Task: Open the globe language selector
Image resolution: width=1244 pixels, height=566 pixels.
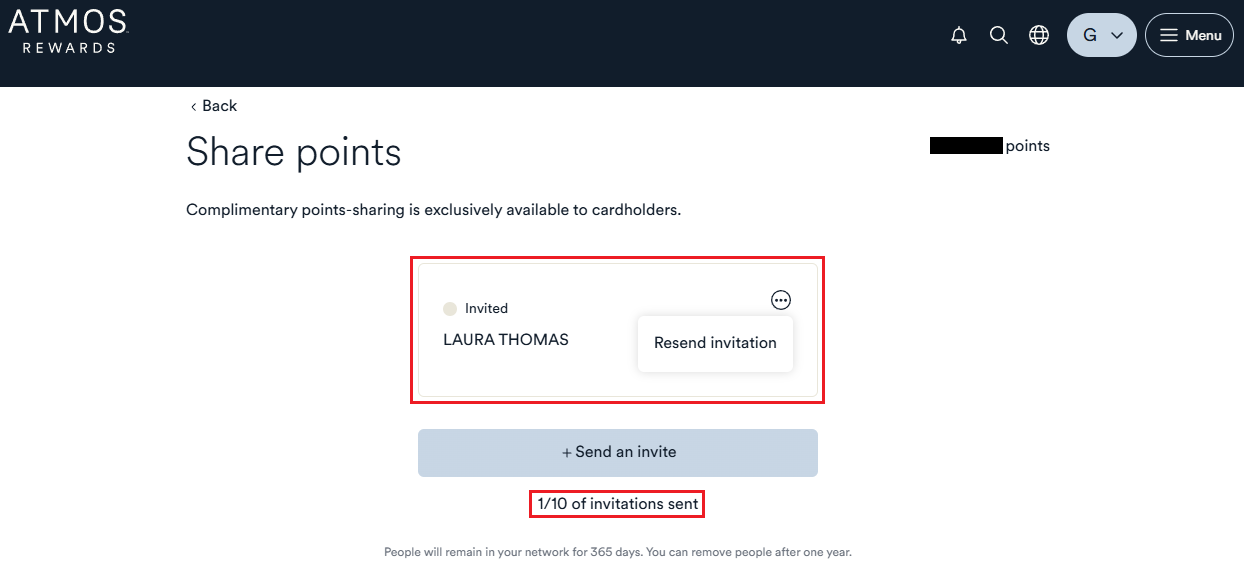Action: tap(1039, 35)
